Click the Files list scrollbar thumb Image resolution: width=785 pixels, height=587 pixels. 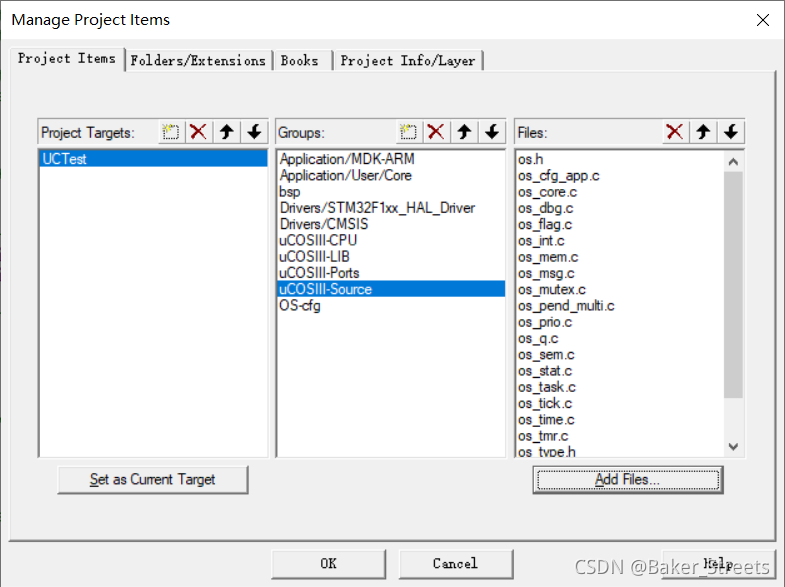733,284
